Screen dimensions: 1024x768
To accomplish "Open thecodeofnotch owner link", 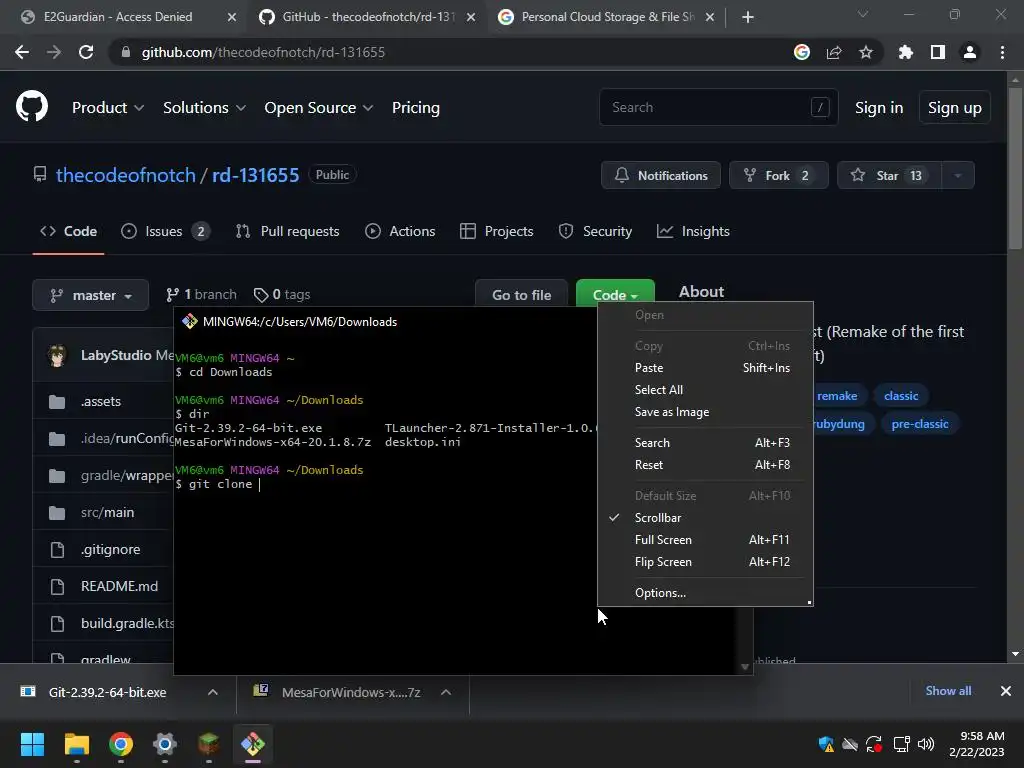I will (125, 175).
